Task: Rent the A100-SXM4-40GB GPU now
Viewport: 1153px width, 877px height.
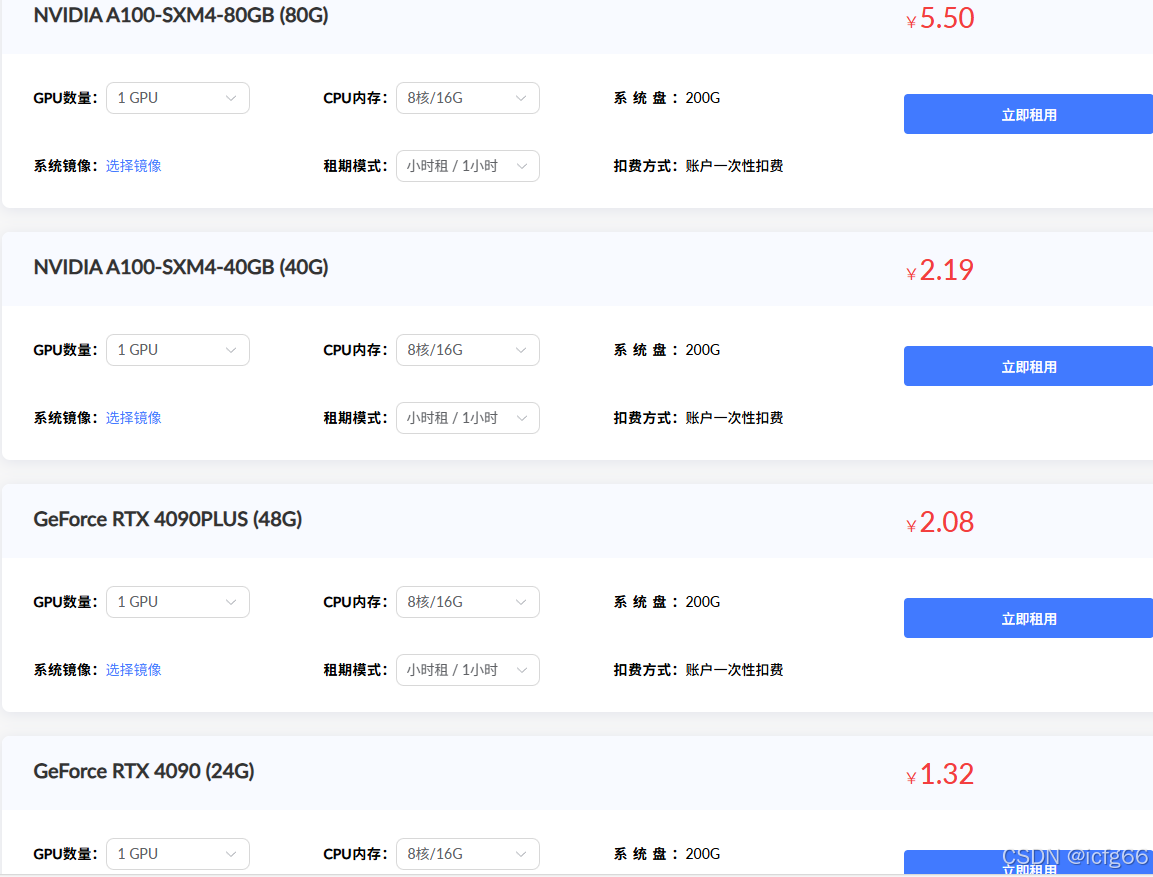Action: (1028, 366)
